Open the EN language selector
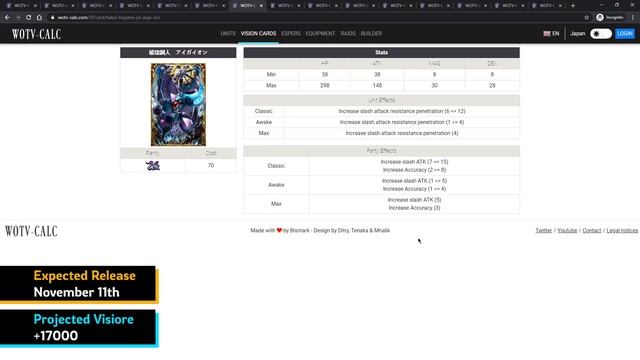 point(551,33)
